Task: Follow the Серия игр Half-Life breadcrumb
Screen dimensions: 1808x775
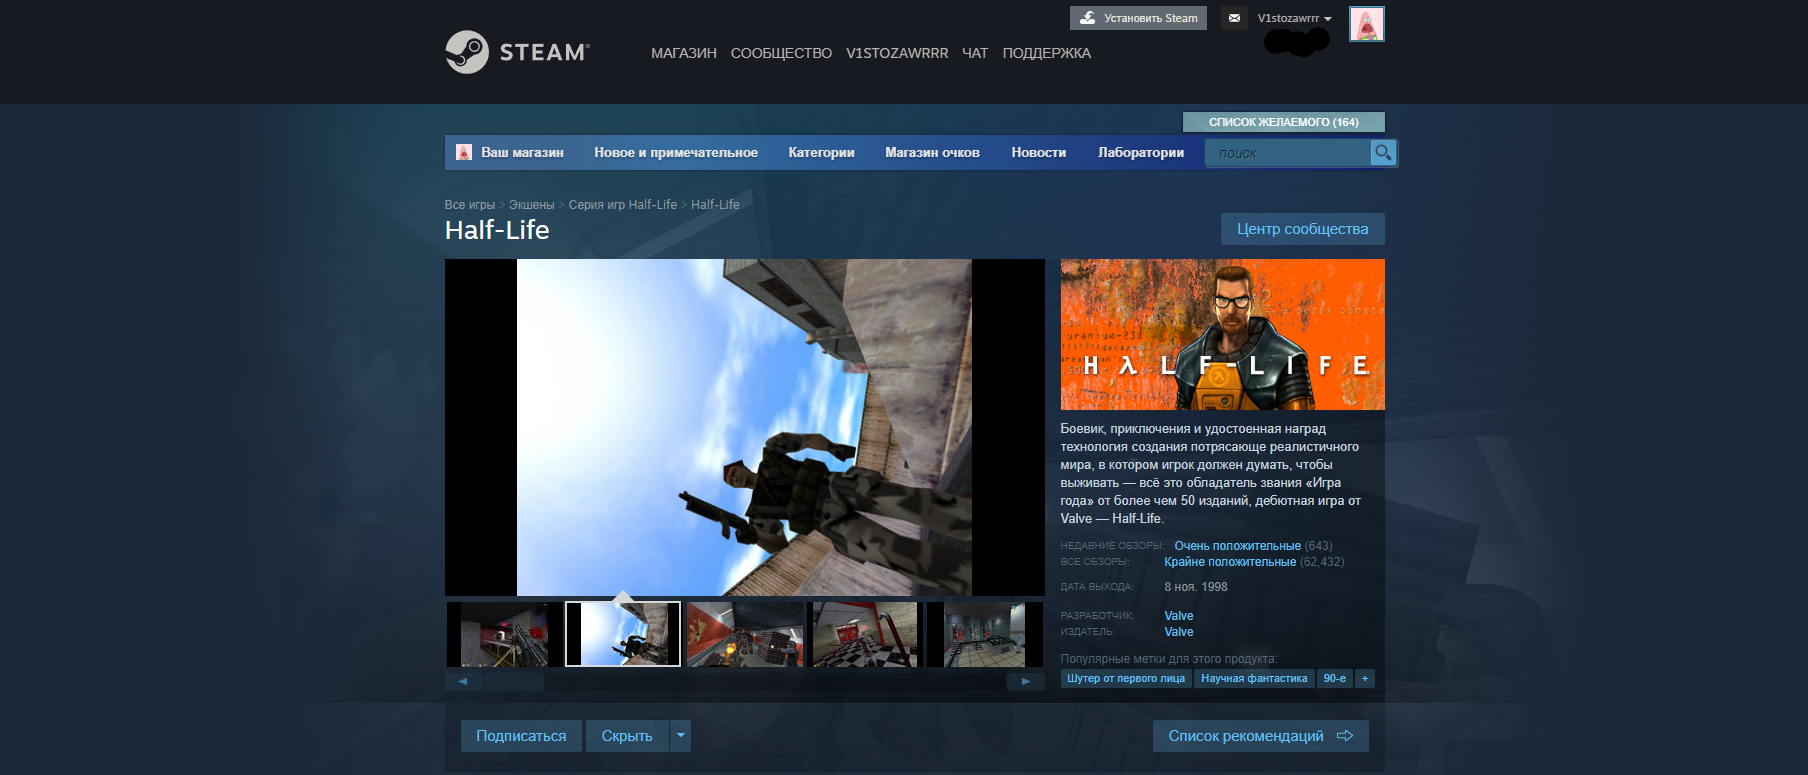Action: point(623,205)
